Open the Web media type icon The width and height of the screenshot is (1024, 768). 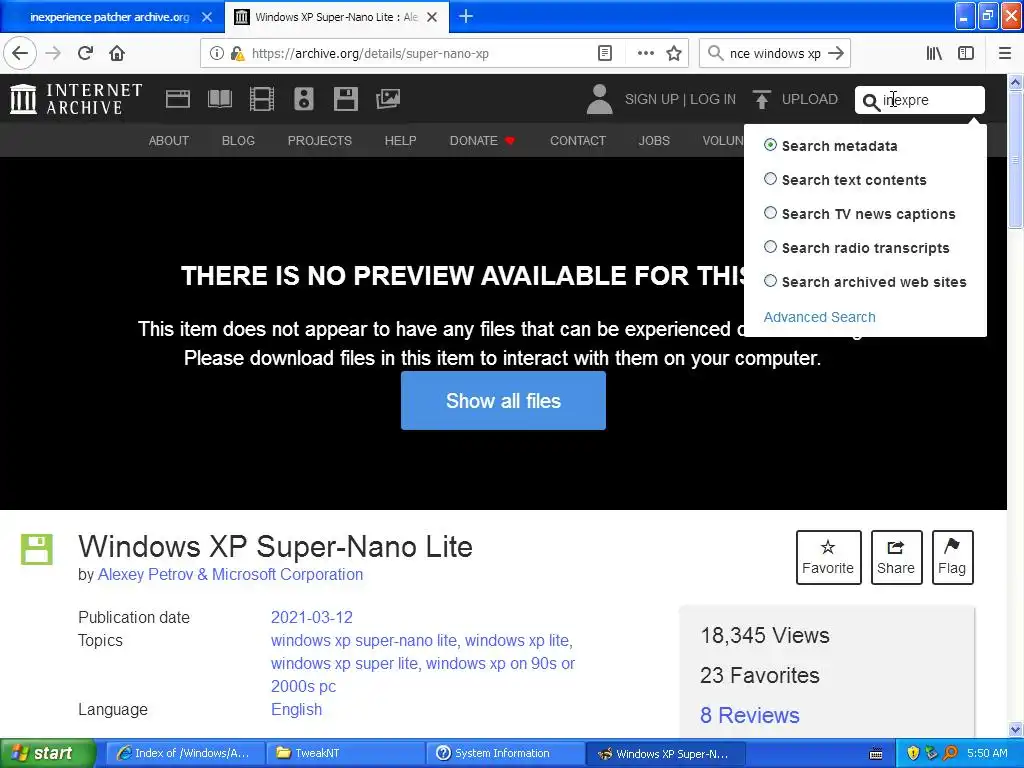click(178, 99)
